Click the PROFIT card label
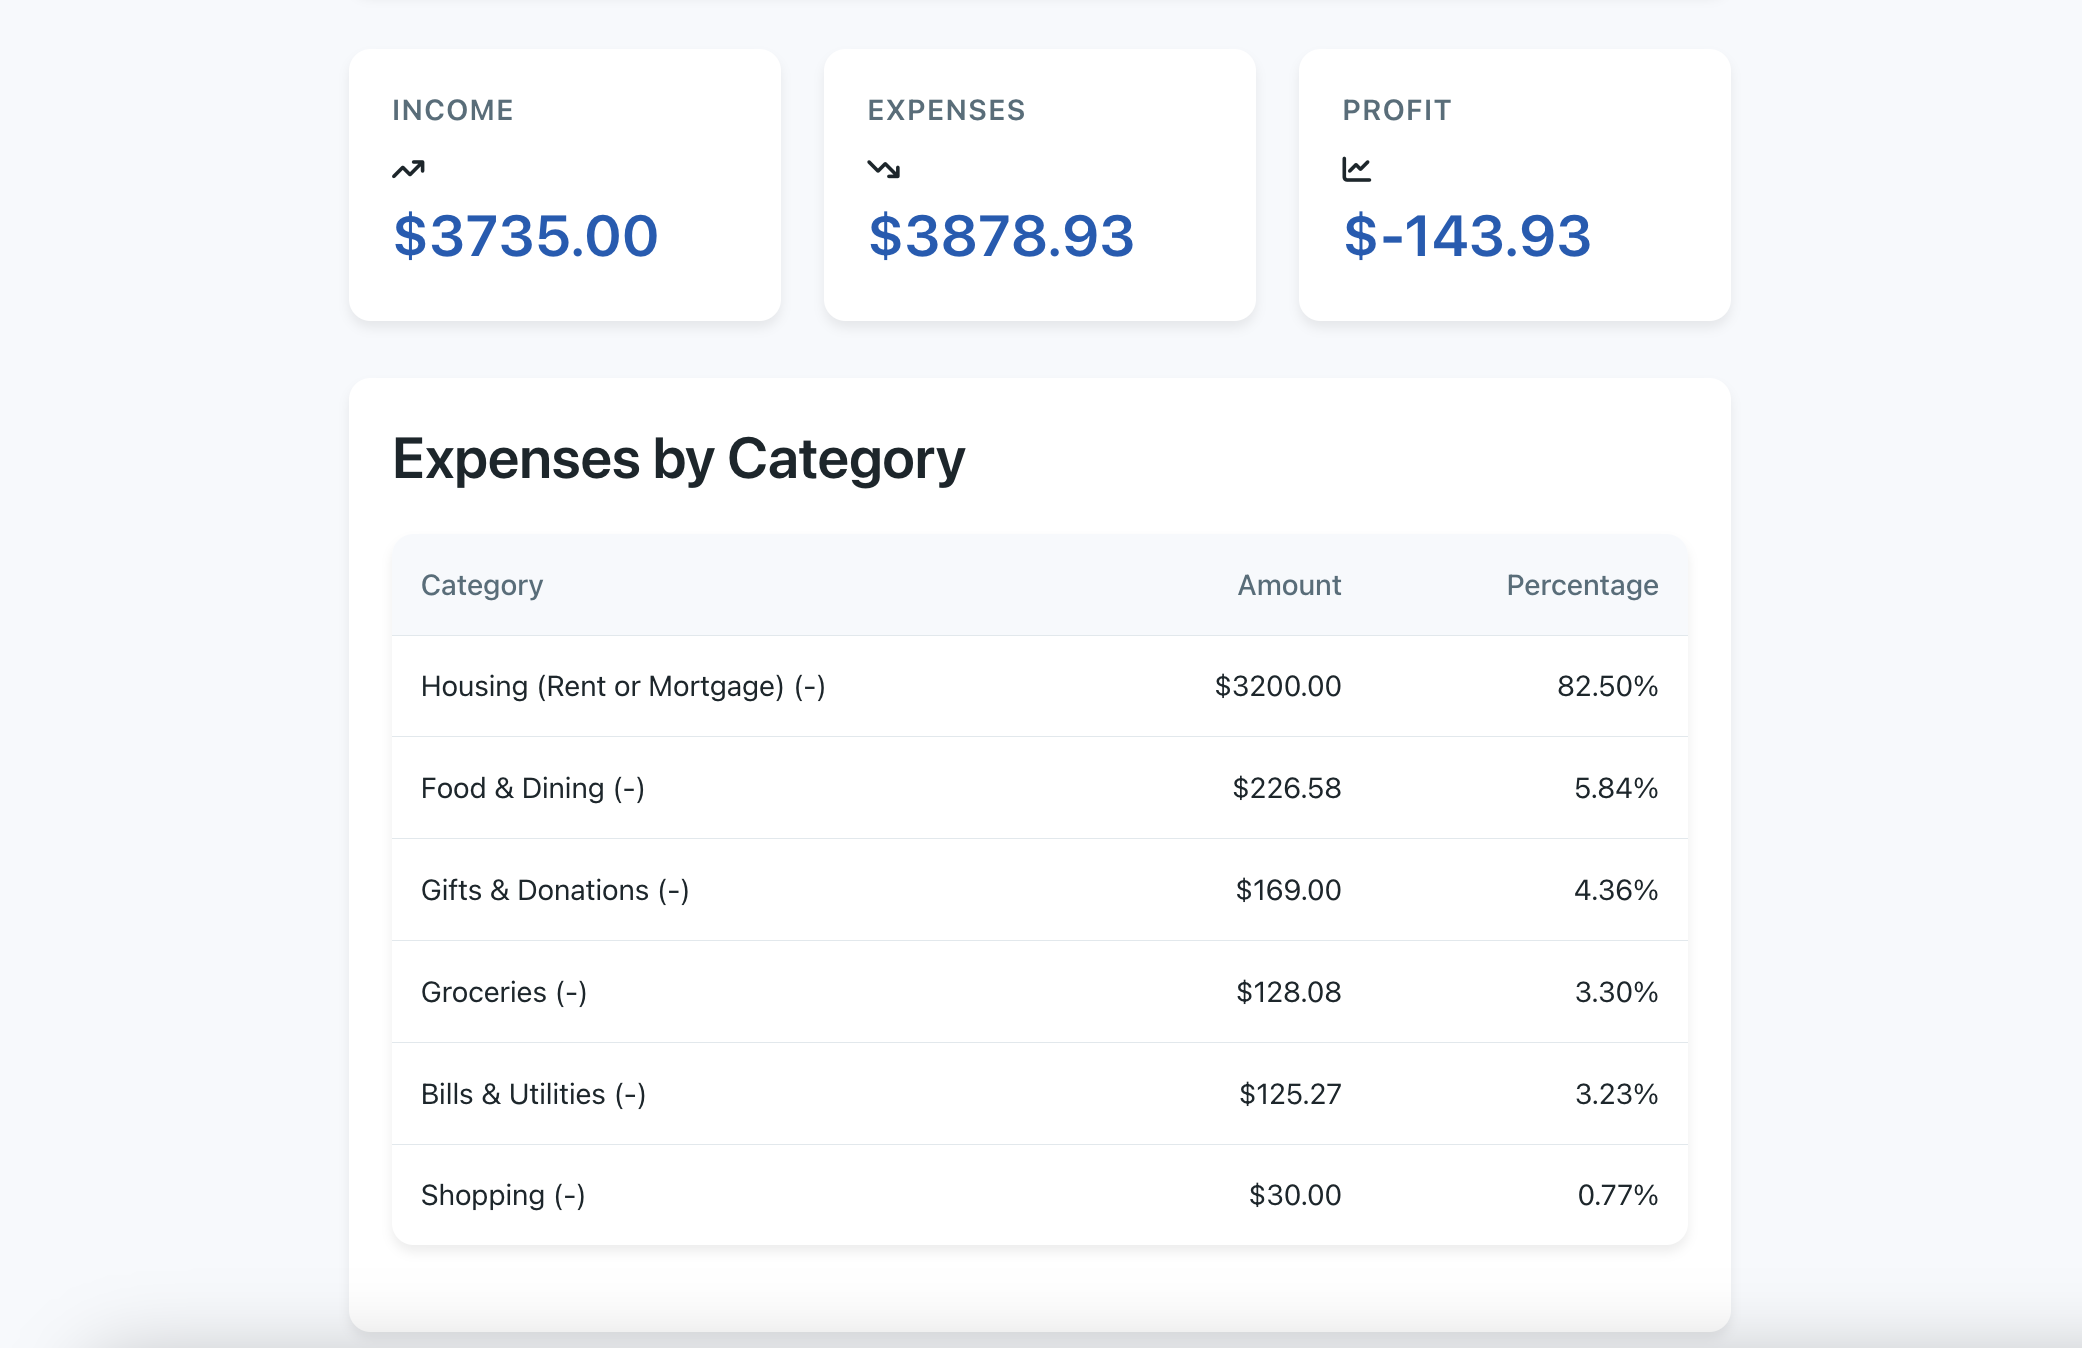Screen dimensions: 2082x1348 [1397, 110]
